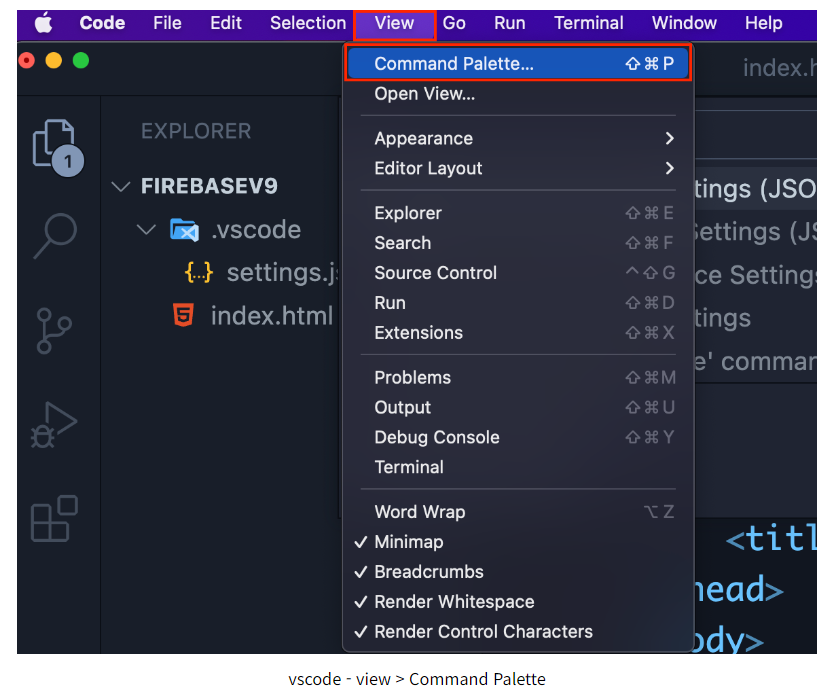Screen dimensions: 836x691
Task: Collapse the FIREBASEV9 folder chevron
Action: point(121,187)
